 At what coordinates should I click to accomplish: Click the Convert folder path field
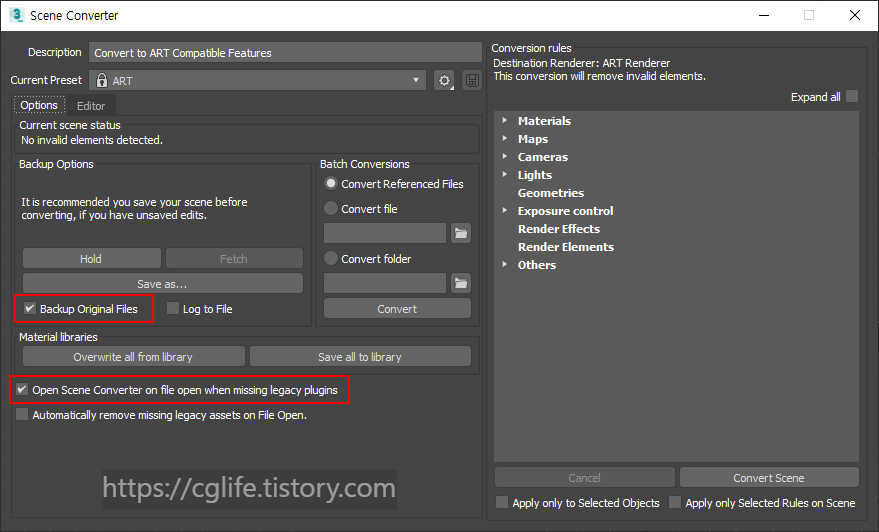(x=385, y=283)
